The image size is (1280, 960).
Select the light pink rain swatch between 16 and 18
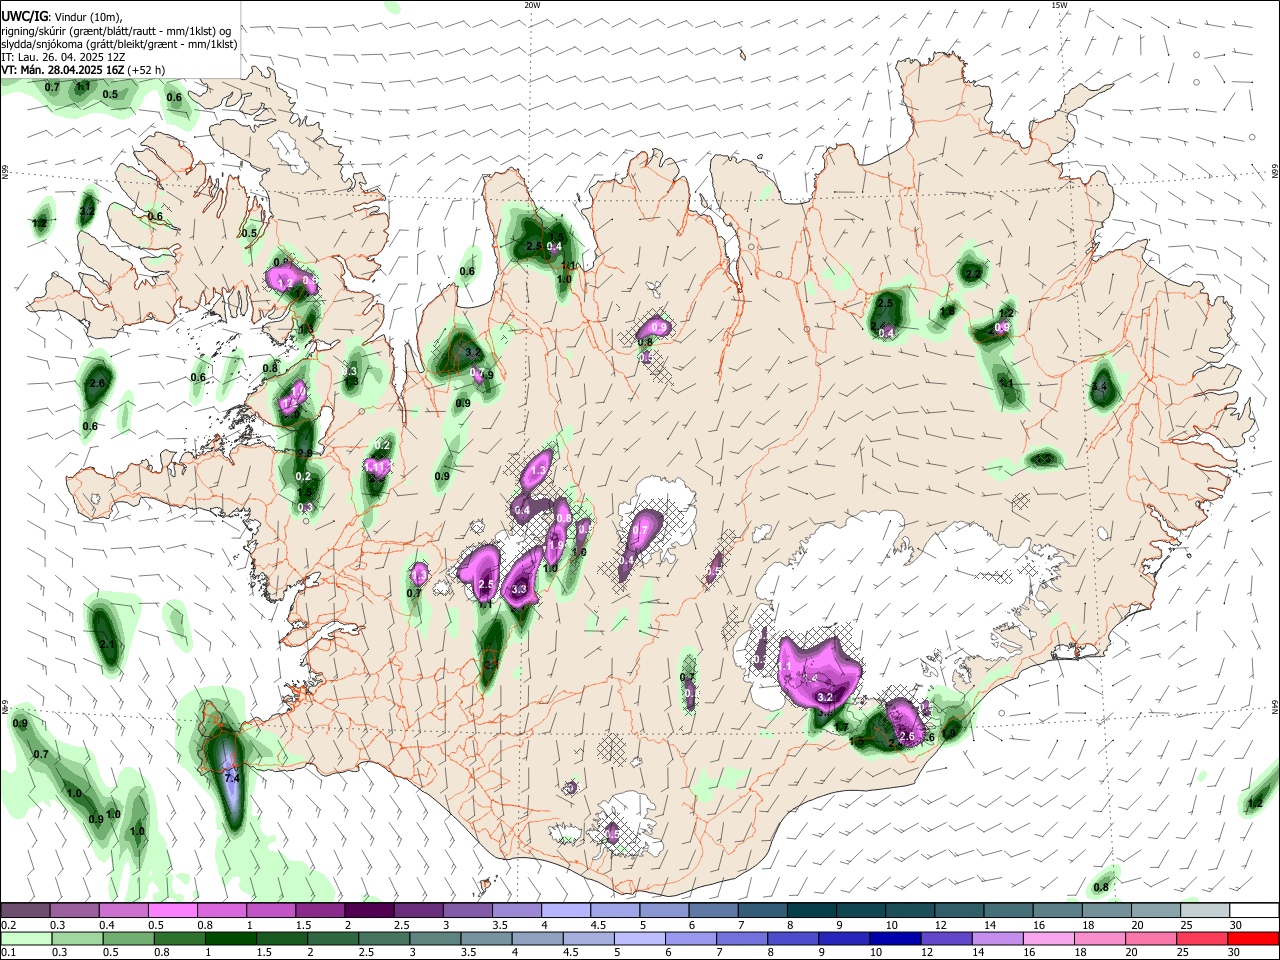[1049, 939]
